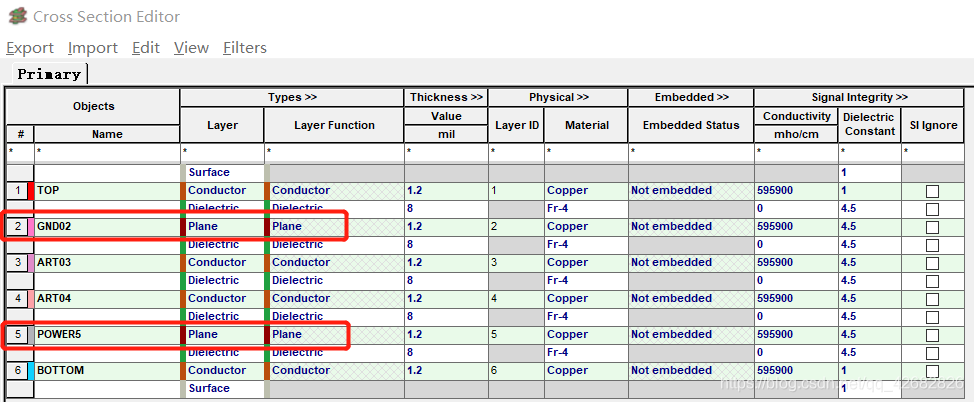This screenshot has height=402, width=974.
Task: Expand the Thickness >> column group
Action: [x=446, y=98]
